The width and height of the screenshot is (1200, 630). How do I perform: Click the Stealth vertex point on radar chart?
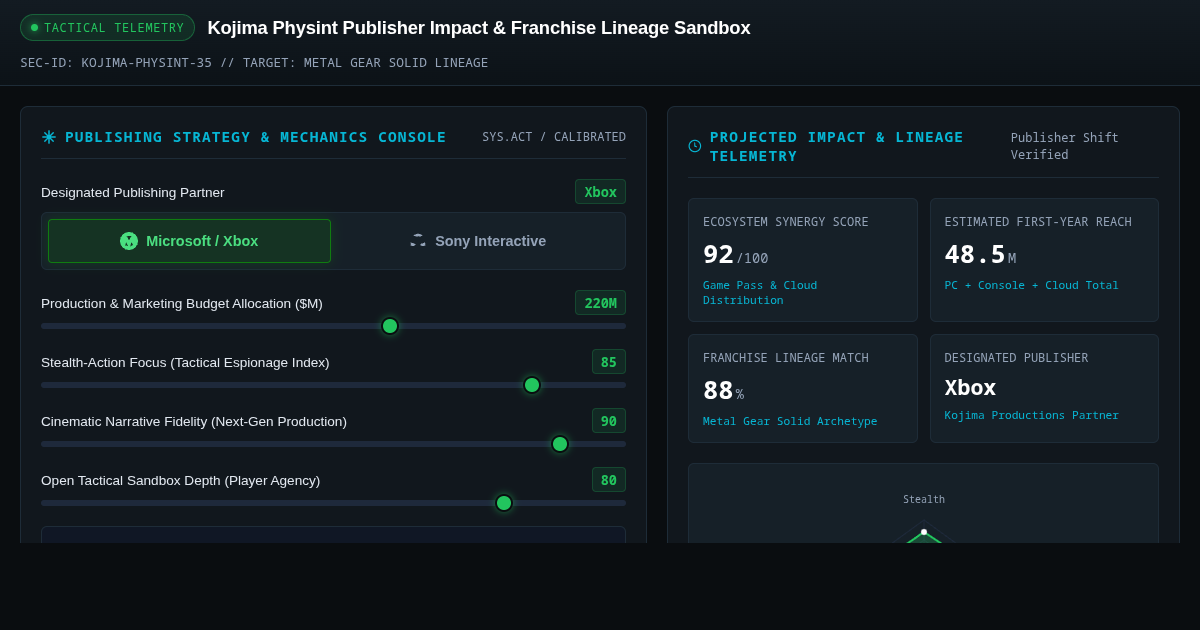click(924, 532)
